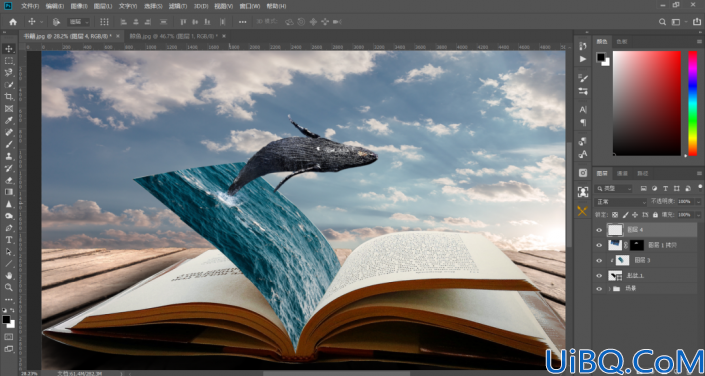The height and width of the screenshot is (376, 705).
Task: Expand the 场景 layer group
Action: tap(610, 289)
